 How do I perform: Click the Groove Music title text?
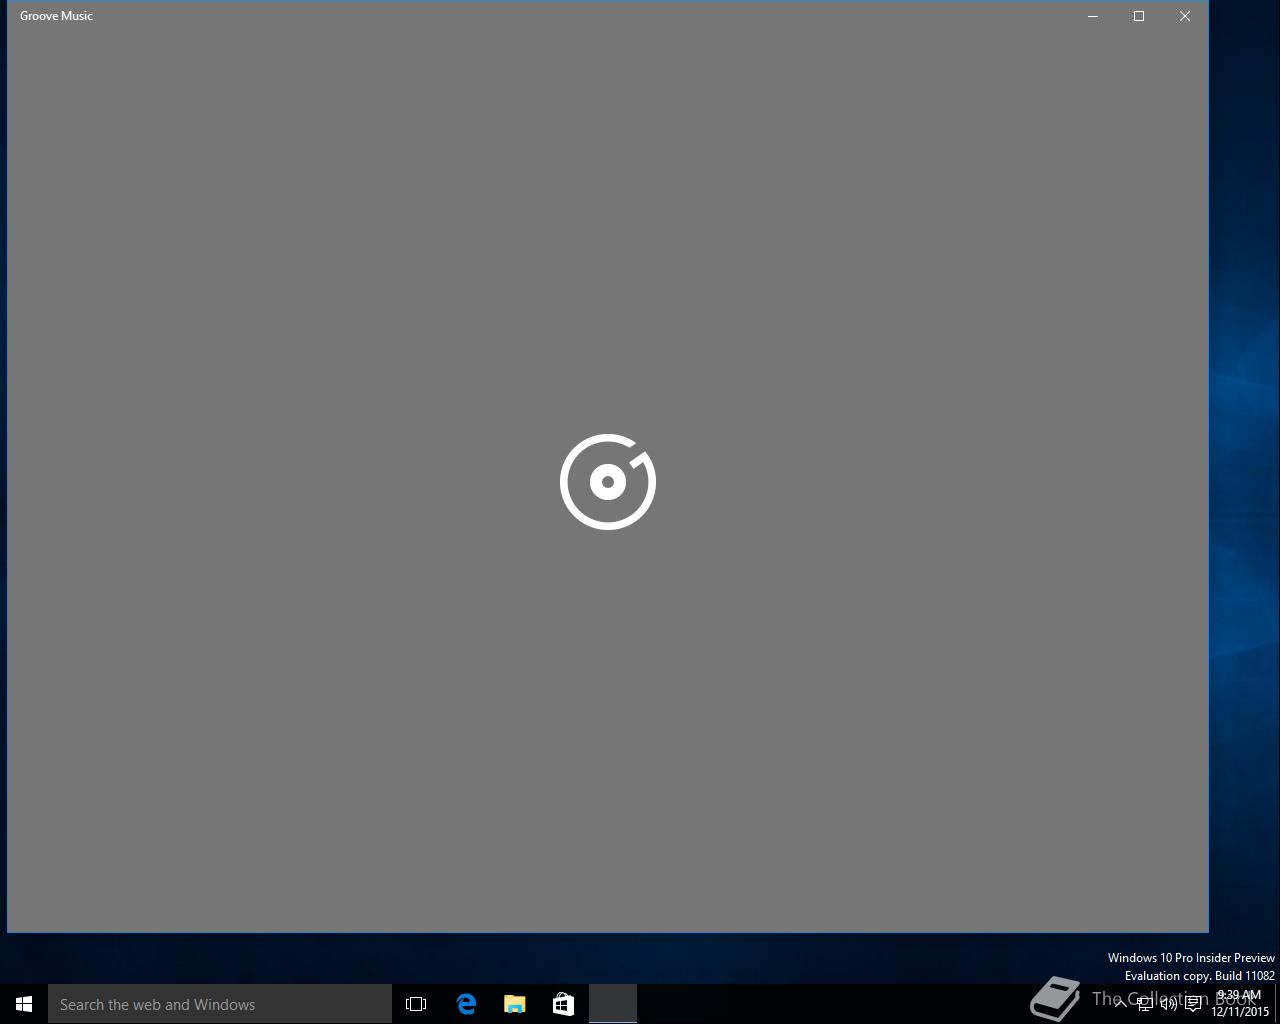(x=56, y=16)
